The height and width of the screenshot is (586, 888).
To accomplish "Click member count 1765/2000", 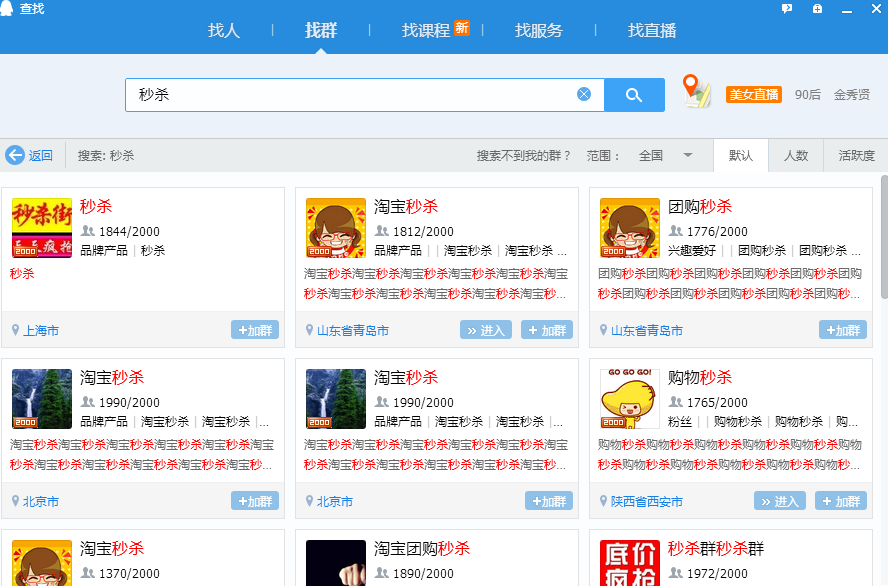I will (x=717, y=403).
